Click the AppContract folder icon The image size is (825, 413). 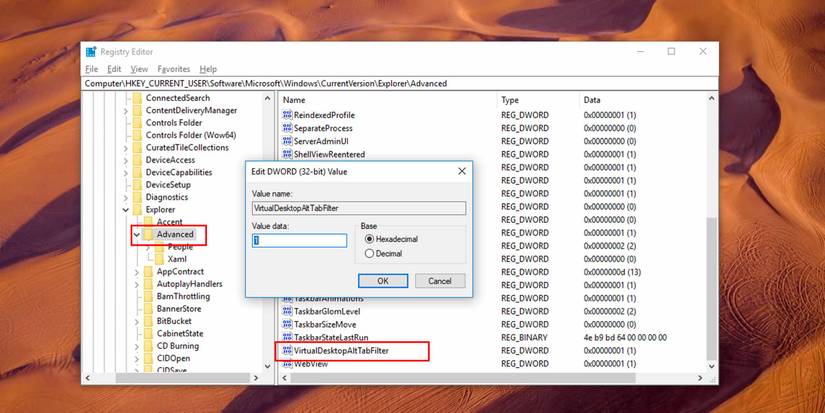(x=148, y=271)
